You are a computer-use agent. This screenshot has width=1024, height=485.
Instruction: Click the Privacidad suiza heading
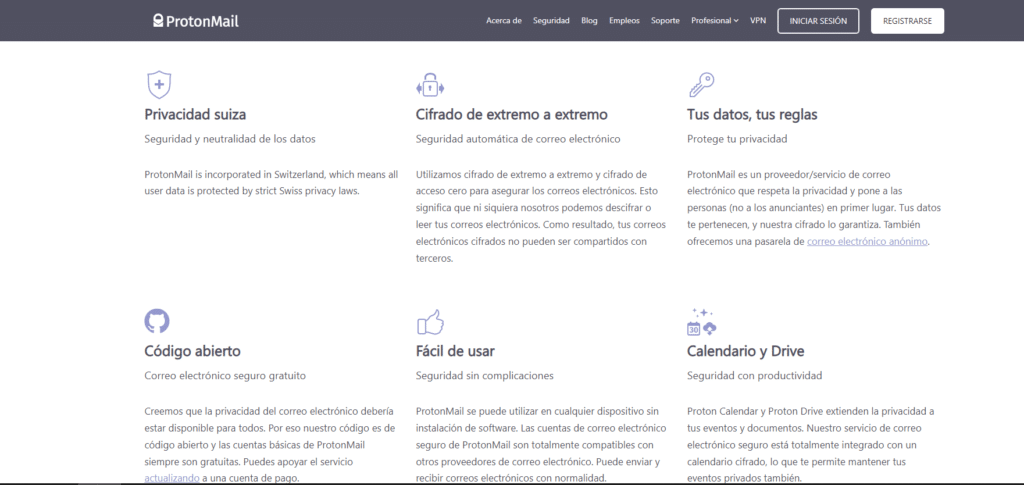[195, 115]
